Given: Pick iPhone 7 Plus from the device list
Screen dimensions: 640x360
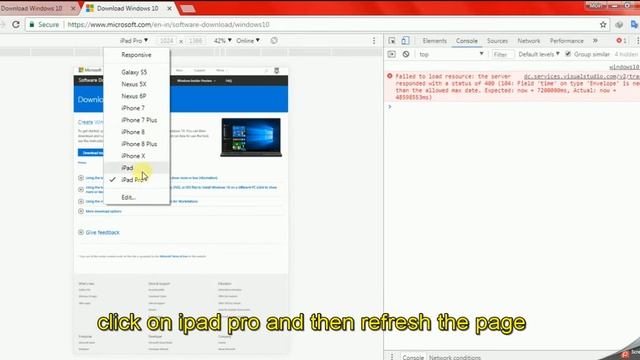Looking at the screenshot, I should click(x=137, y=120).
